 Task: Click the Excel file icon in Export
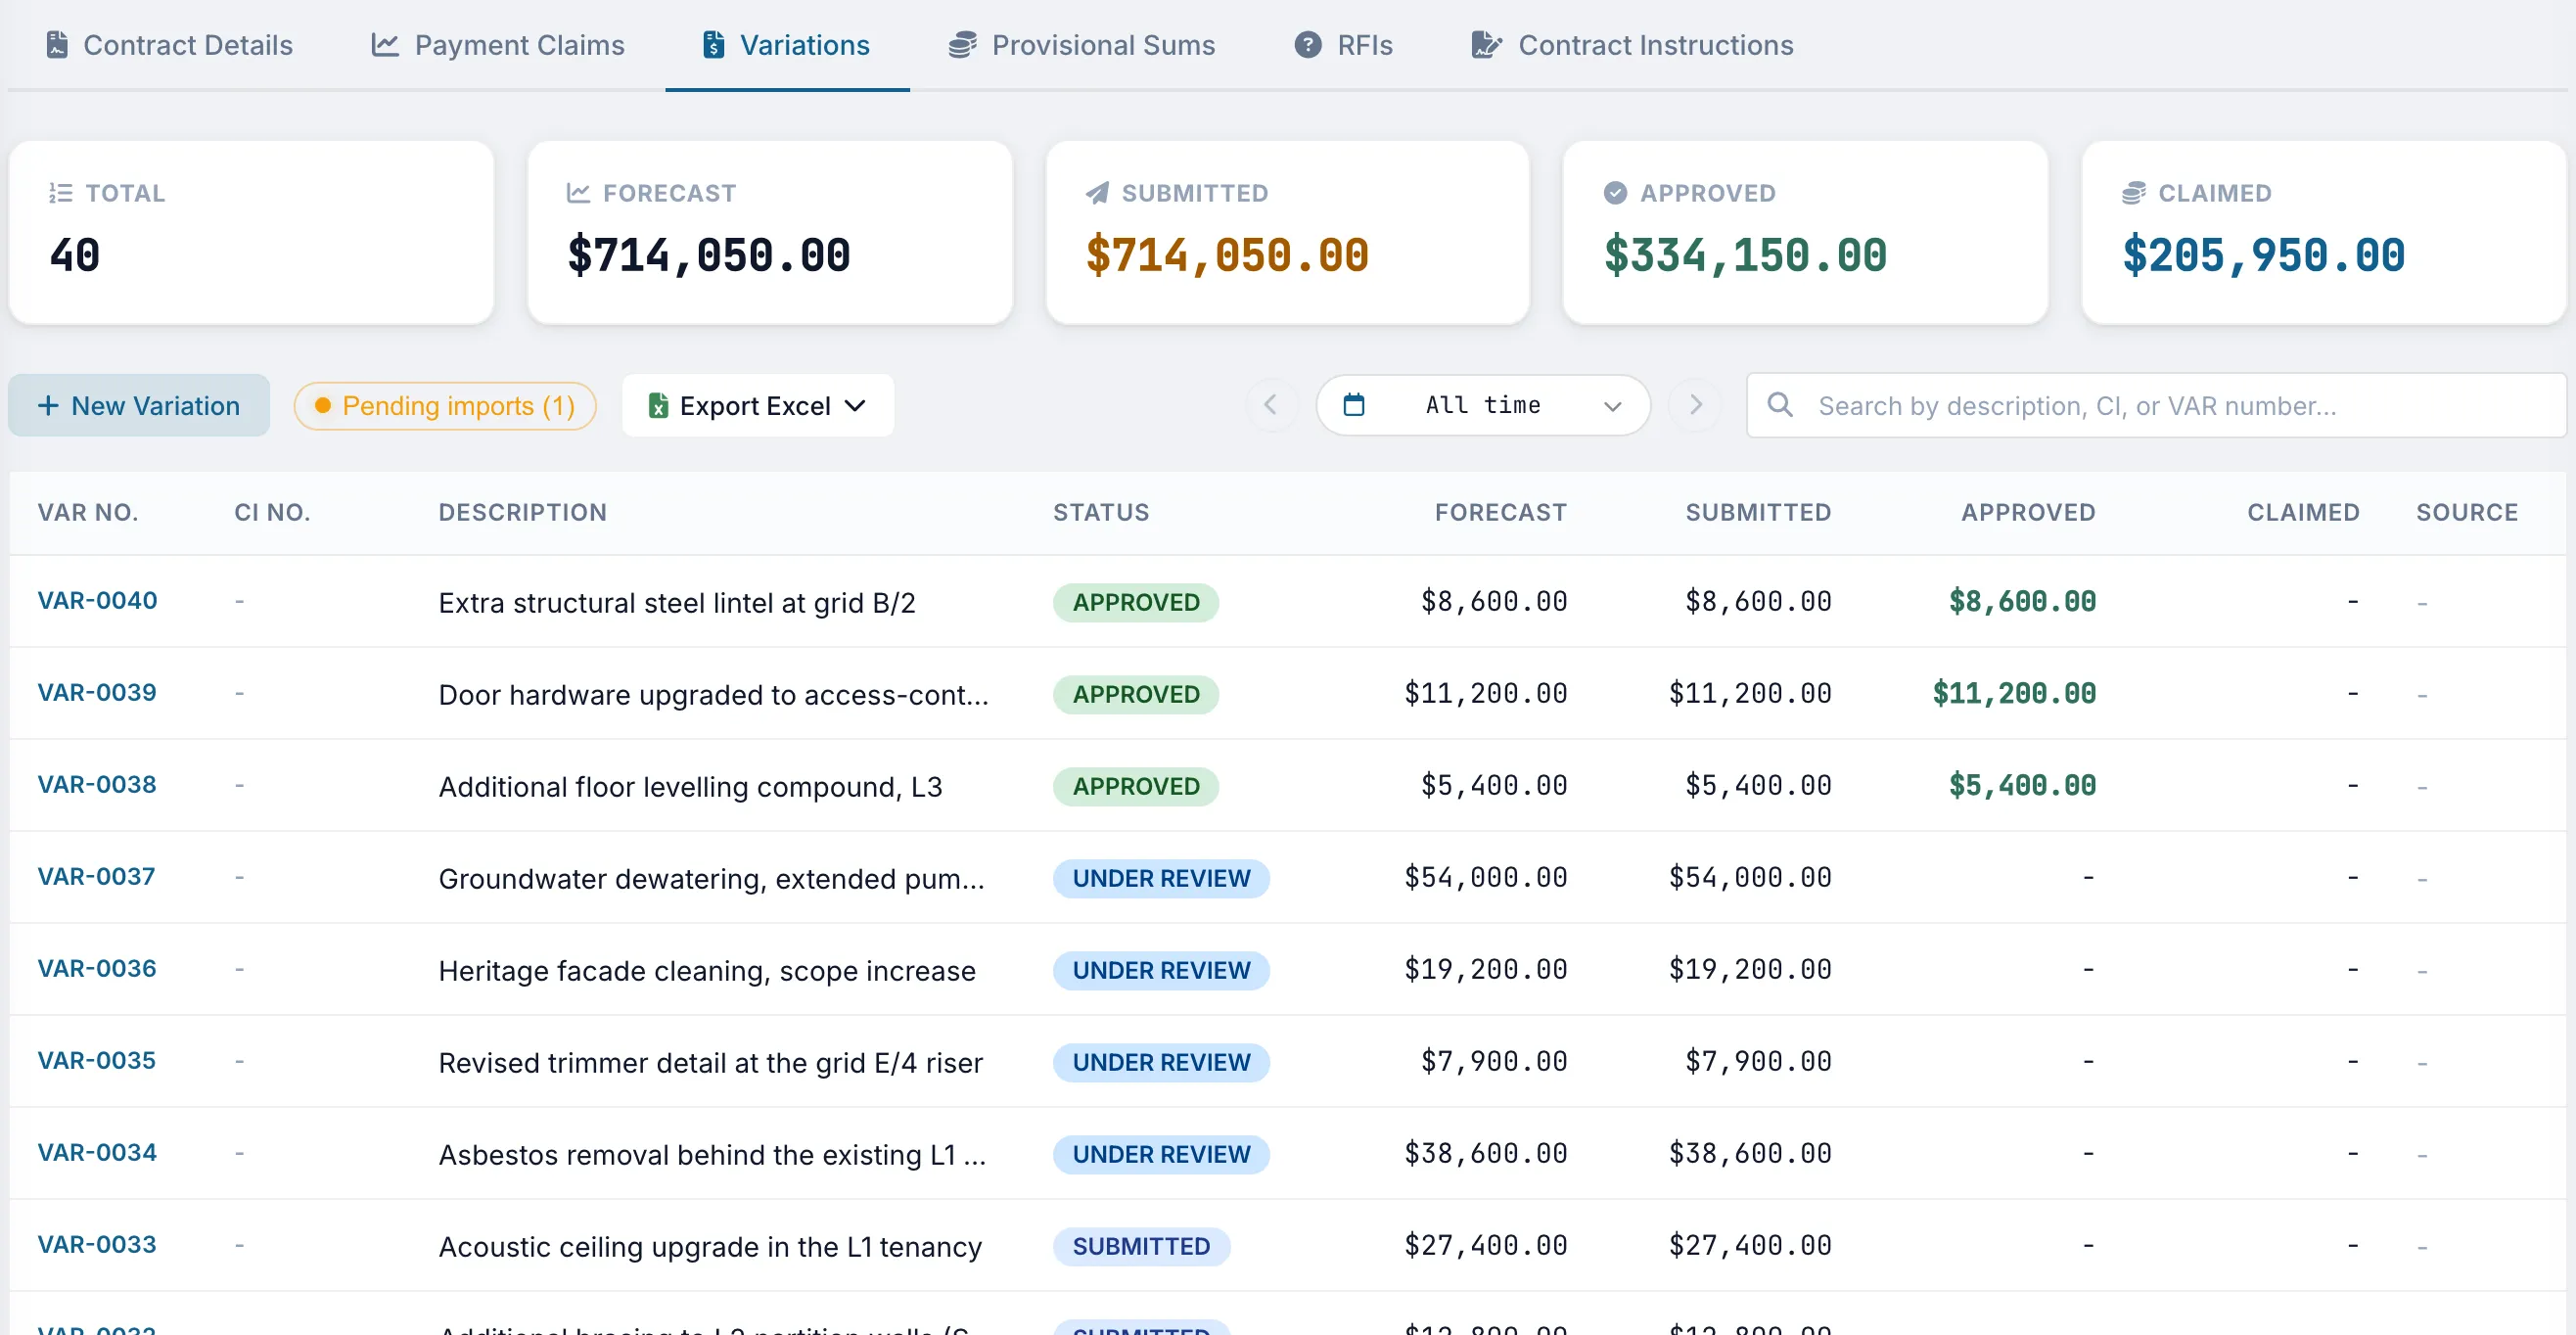click(658, 405)
